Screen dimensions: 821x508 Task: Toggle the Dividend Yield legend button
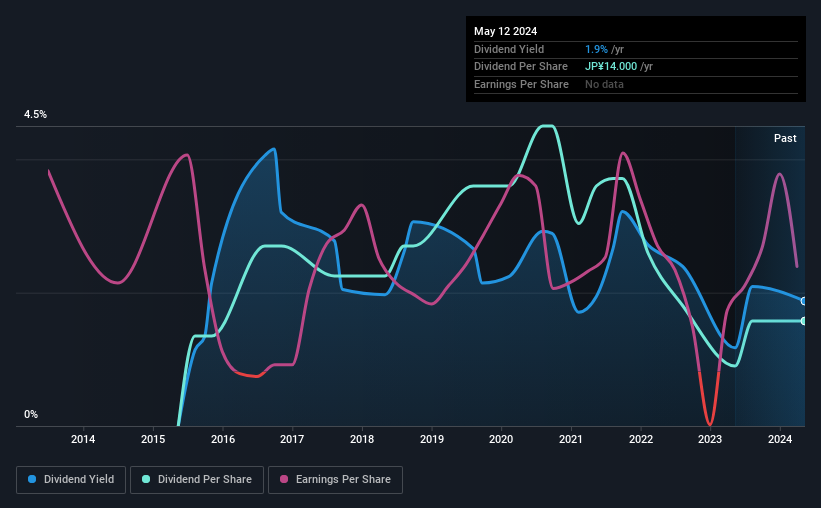(x=71, y=480)
